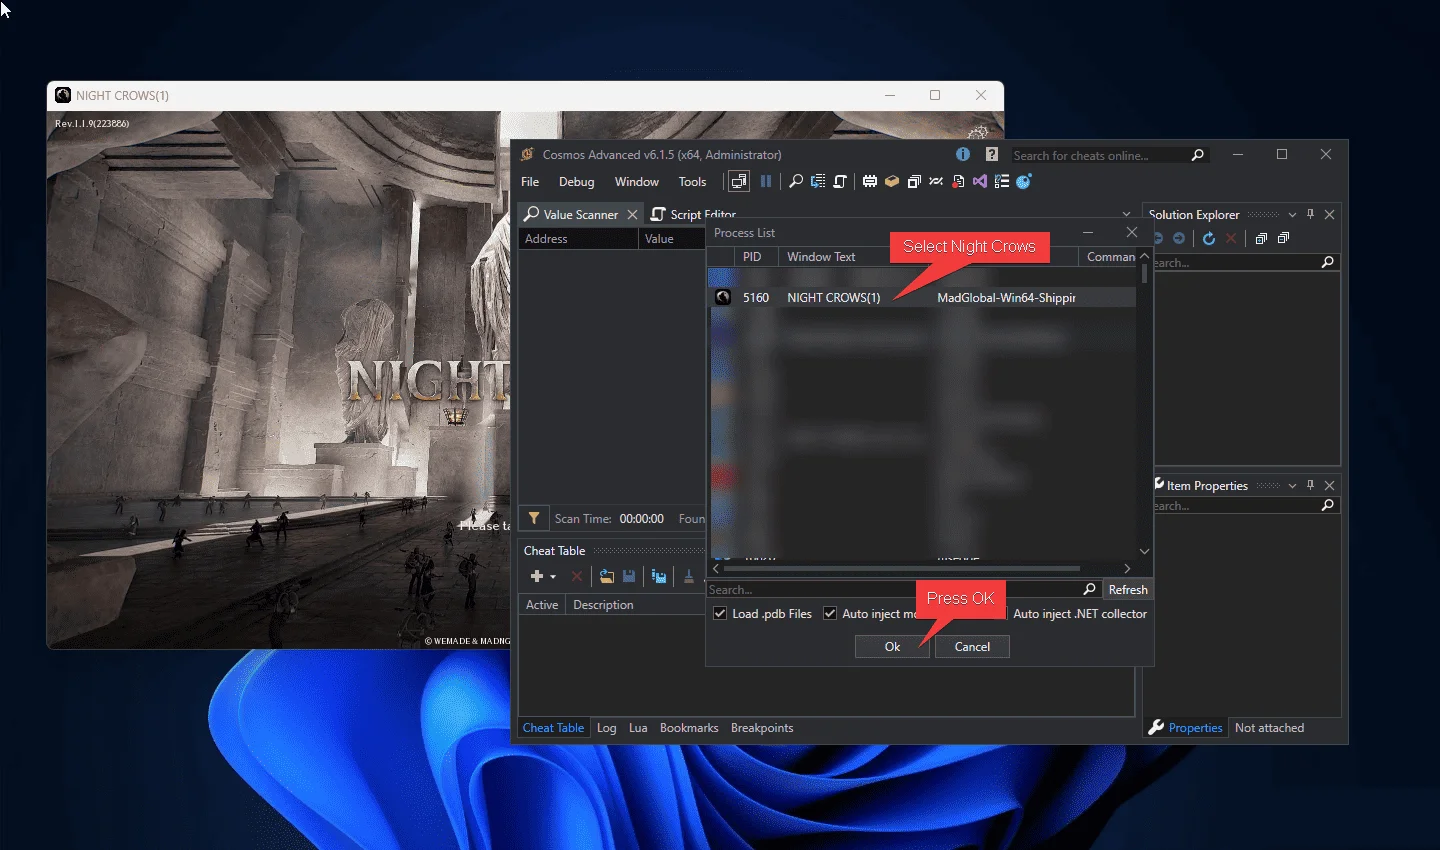
Task: Click the purple Visual Studio toolbar icon
Action: point(980,181)
